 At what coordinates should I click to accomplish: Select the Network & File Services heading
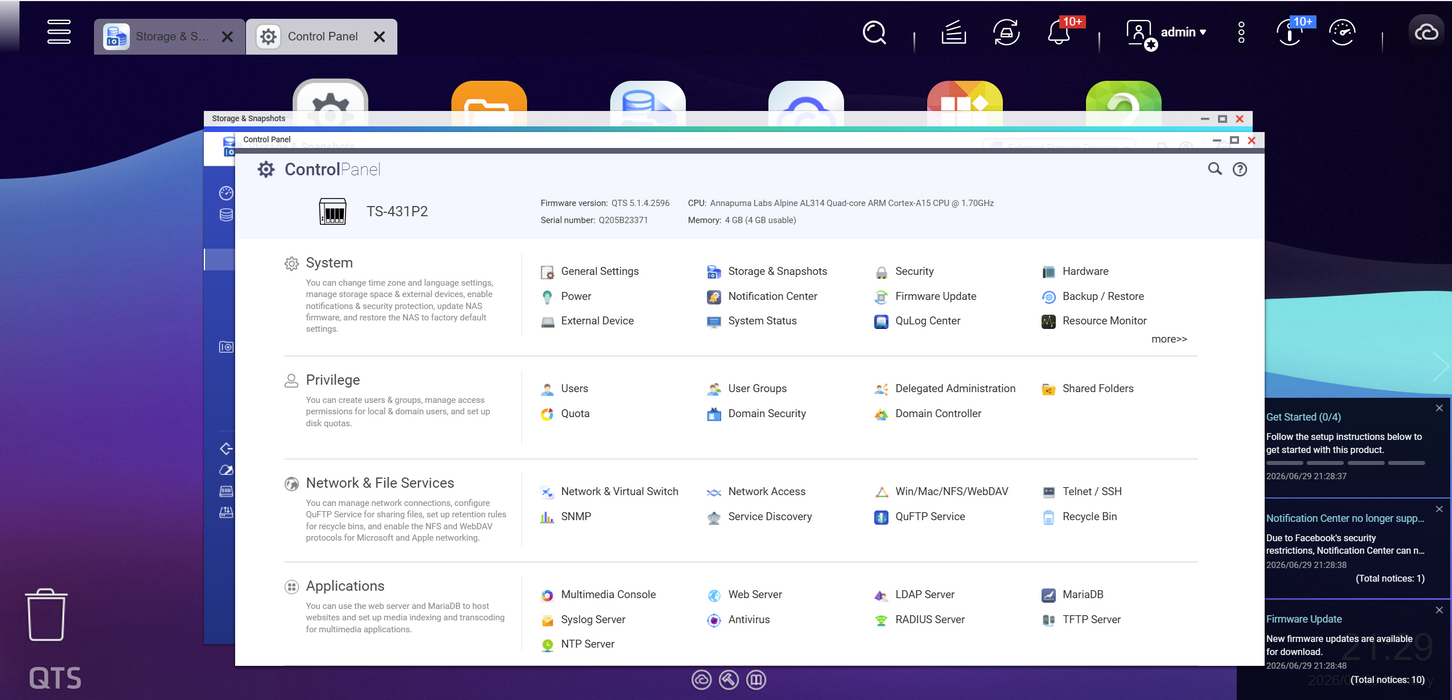[x=380, y=483]
